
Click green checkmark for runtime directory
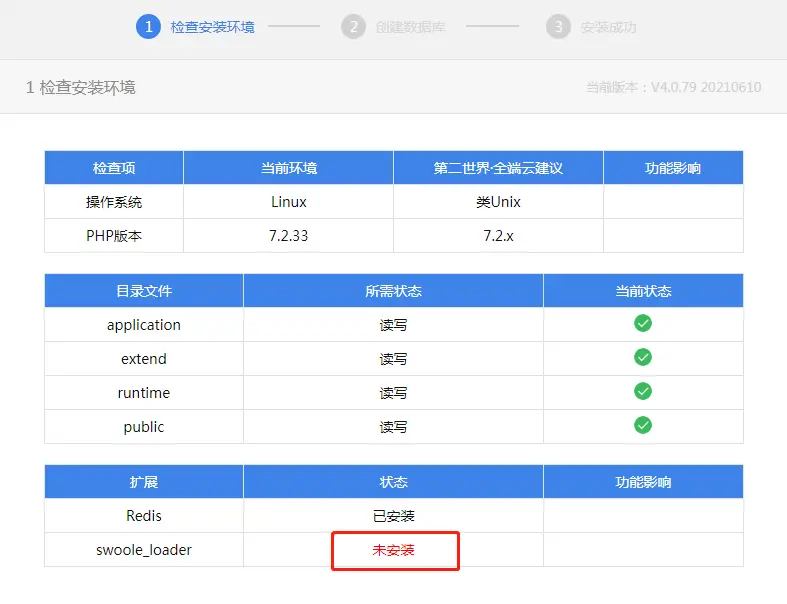pos(643,391)
